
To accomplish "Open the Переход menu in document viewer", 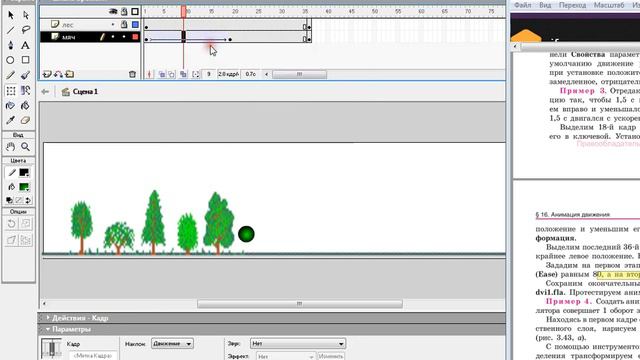I will (x=572, y=5).
